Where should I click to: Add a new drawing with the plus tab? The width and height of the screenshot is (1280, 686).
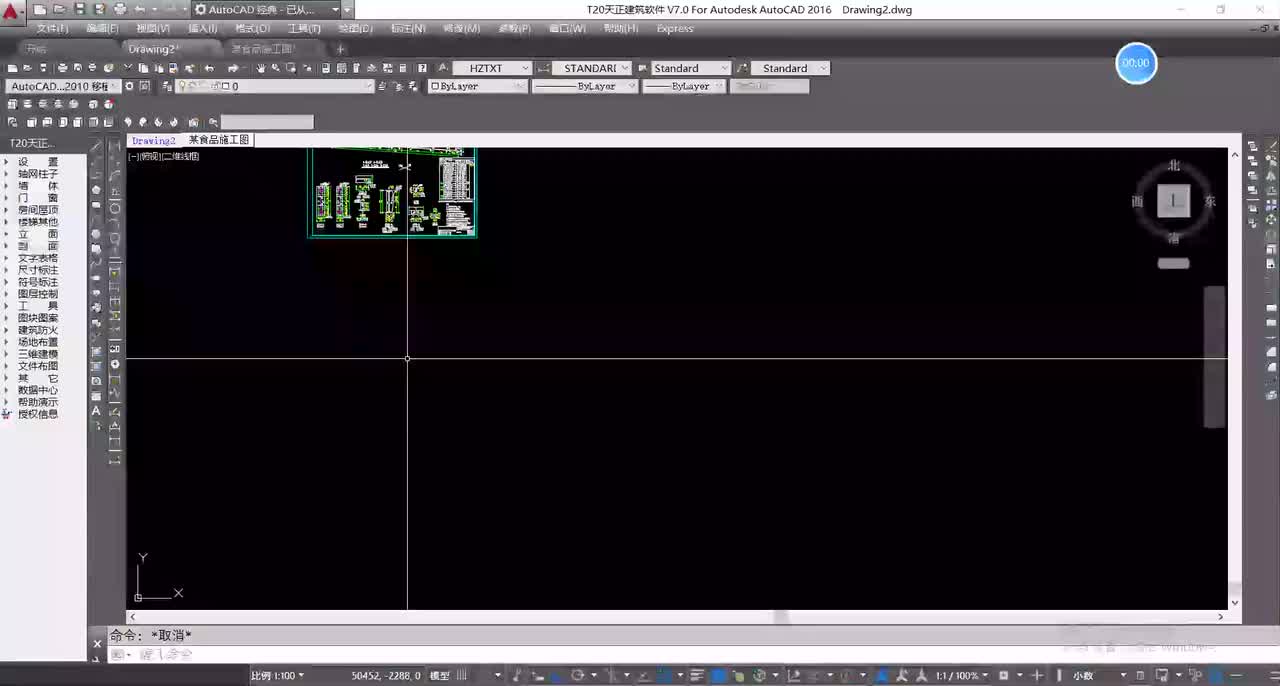pyautogui.click(x=340, y=48)
